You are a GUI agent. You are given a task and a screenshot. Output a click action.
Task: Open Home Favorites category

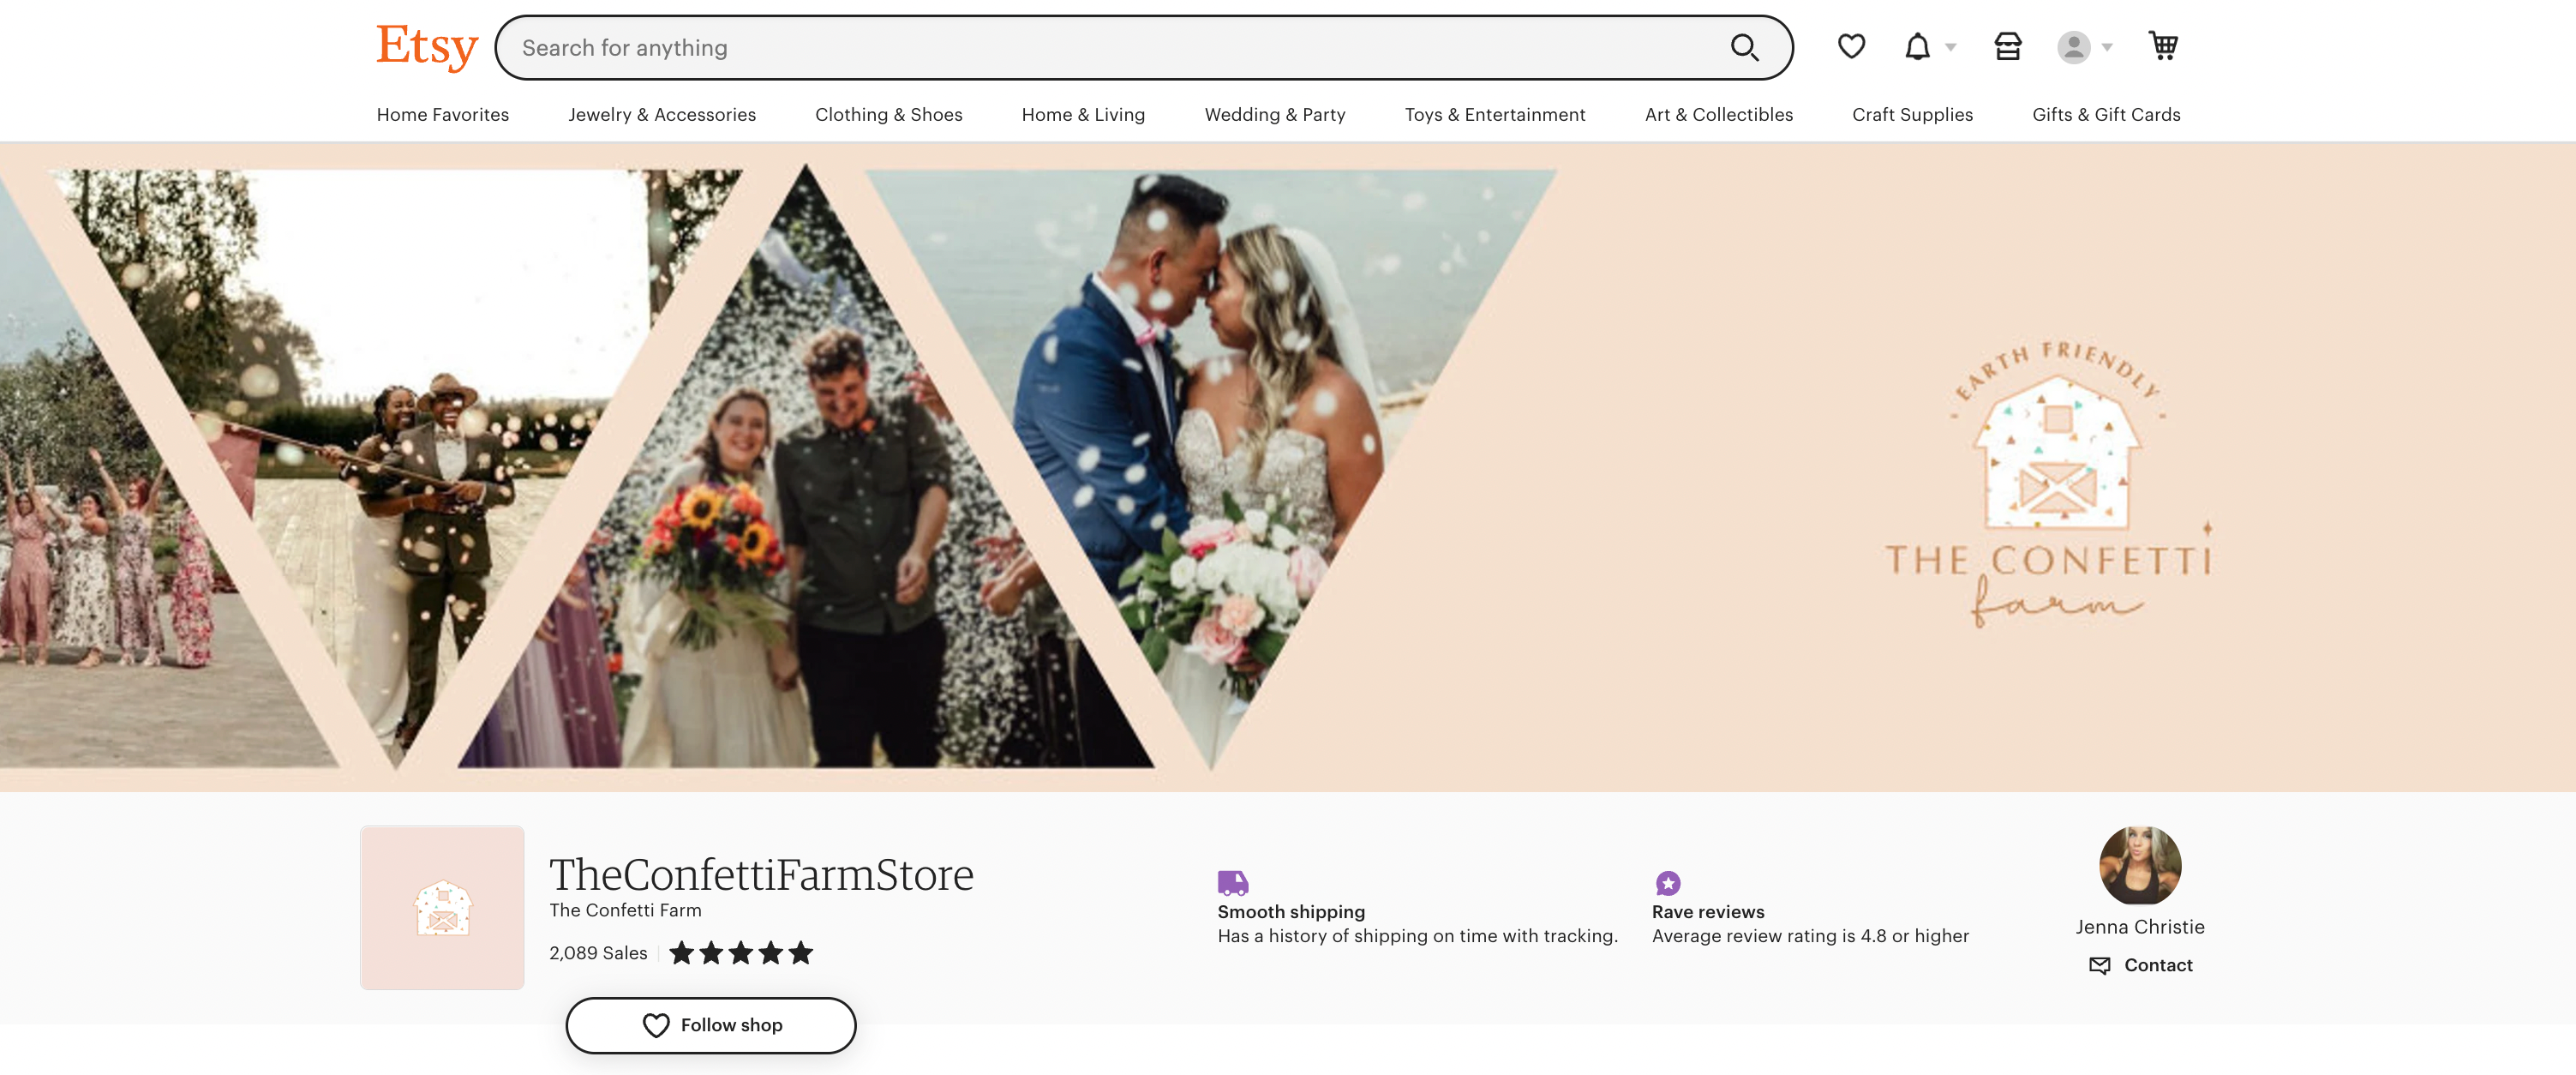442,114
